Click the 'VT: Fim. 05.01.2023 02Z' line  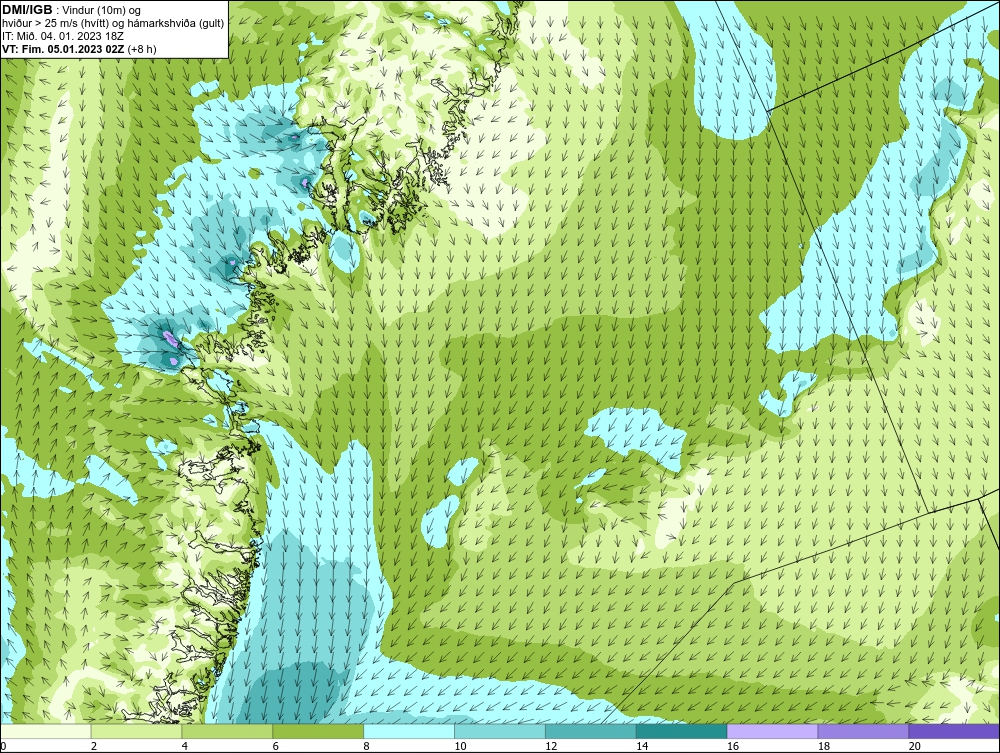point(64,48)
